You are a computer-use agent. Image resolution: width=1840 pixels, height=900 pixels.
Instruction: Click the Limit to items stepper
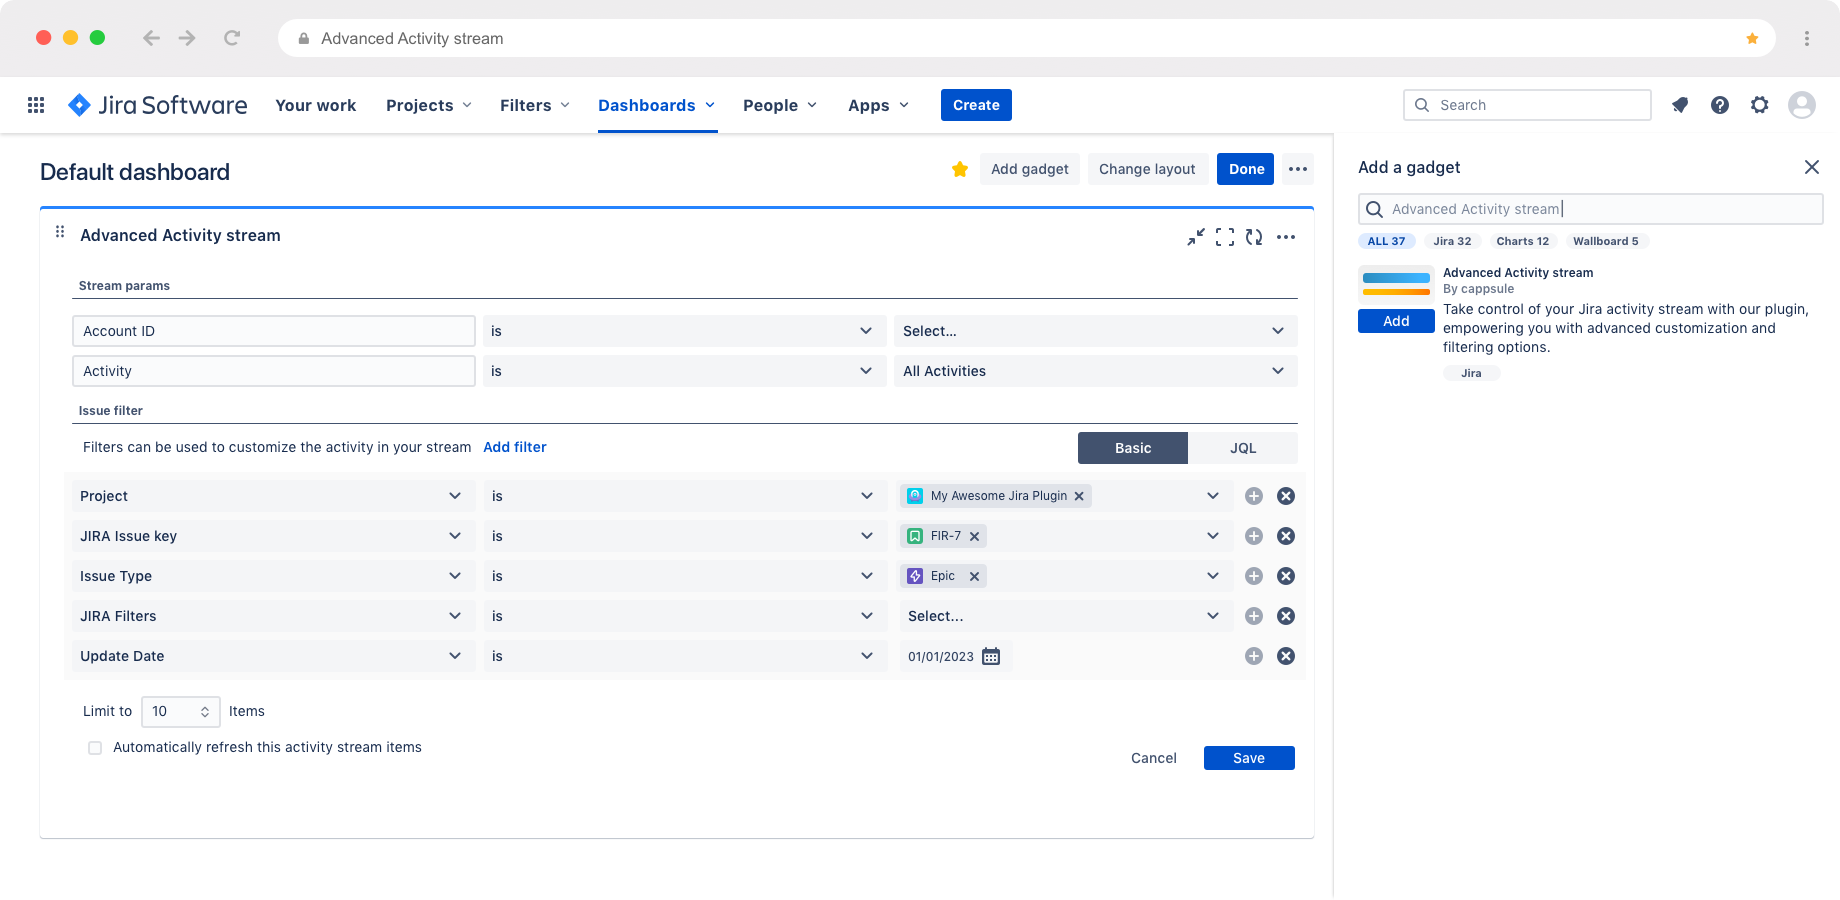tap(204, 712)
